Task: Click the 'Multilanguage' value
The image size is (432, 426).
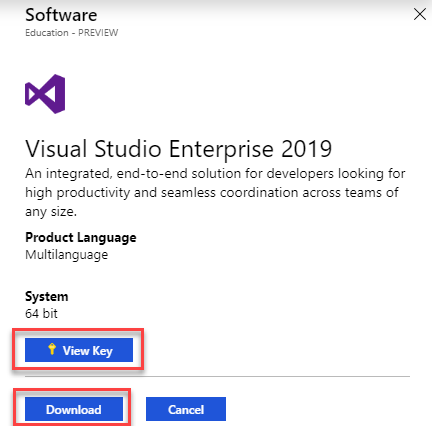Action: point(67,255)
